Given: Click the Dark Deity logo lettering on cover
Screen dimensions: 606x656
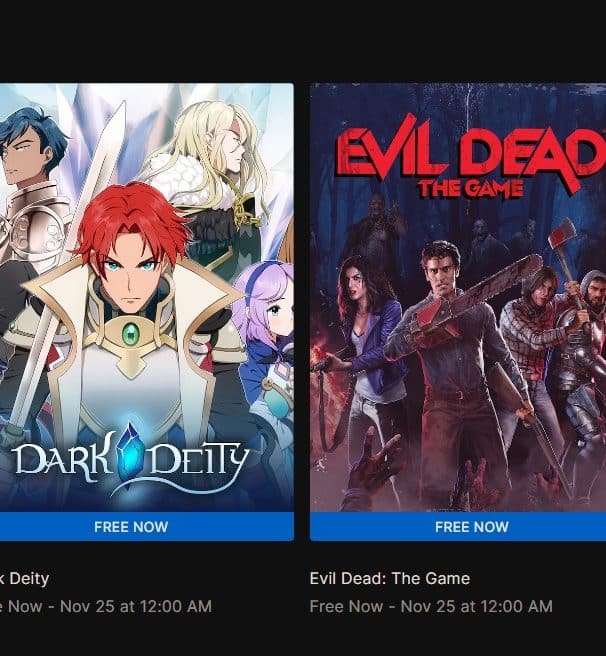Looking at the screenshot, I should tap(132, 459).
